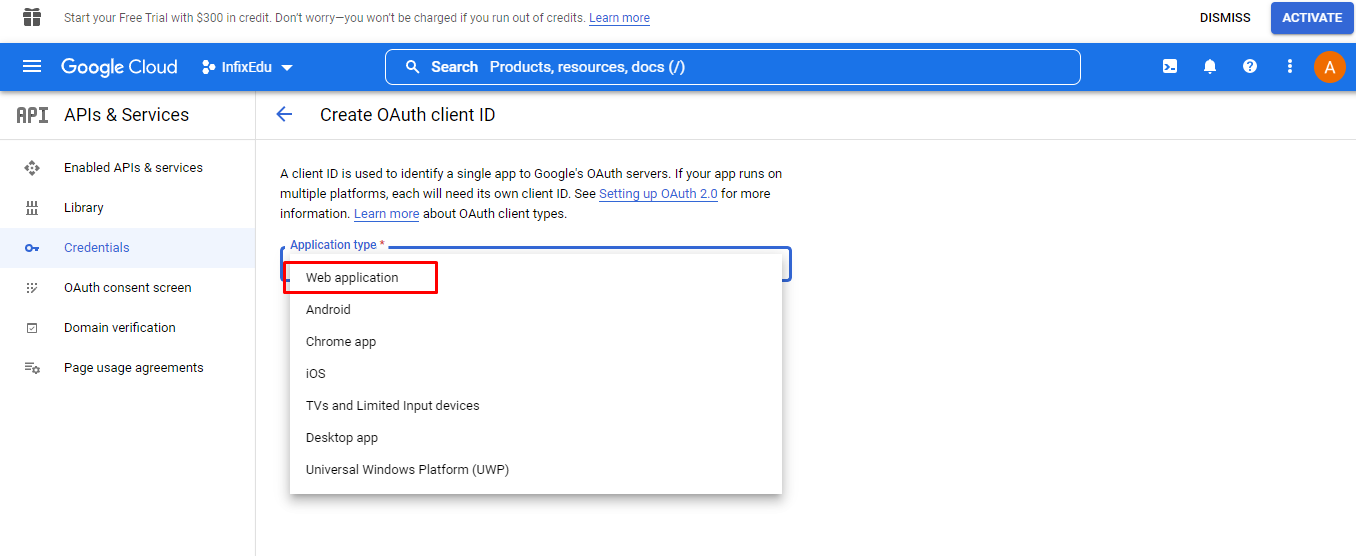Go to OAuth consent screen

click(128, 288)
